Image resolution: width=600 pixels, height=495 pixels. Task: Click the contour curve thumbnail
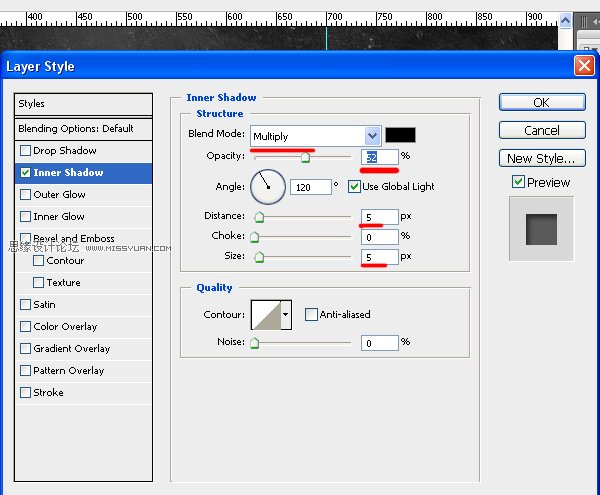[x=266, y=315]
